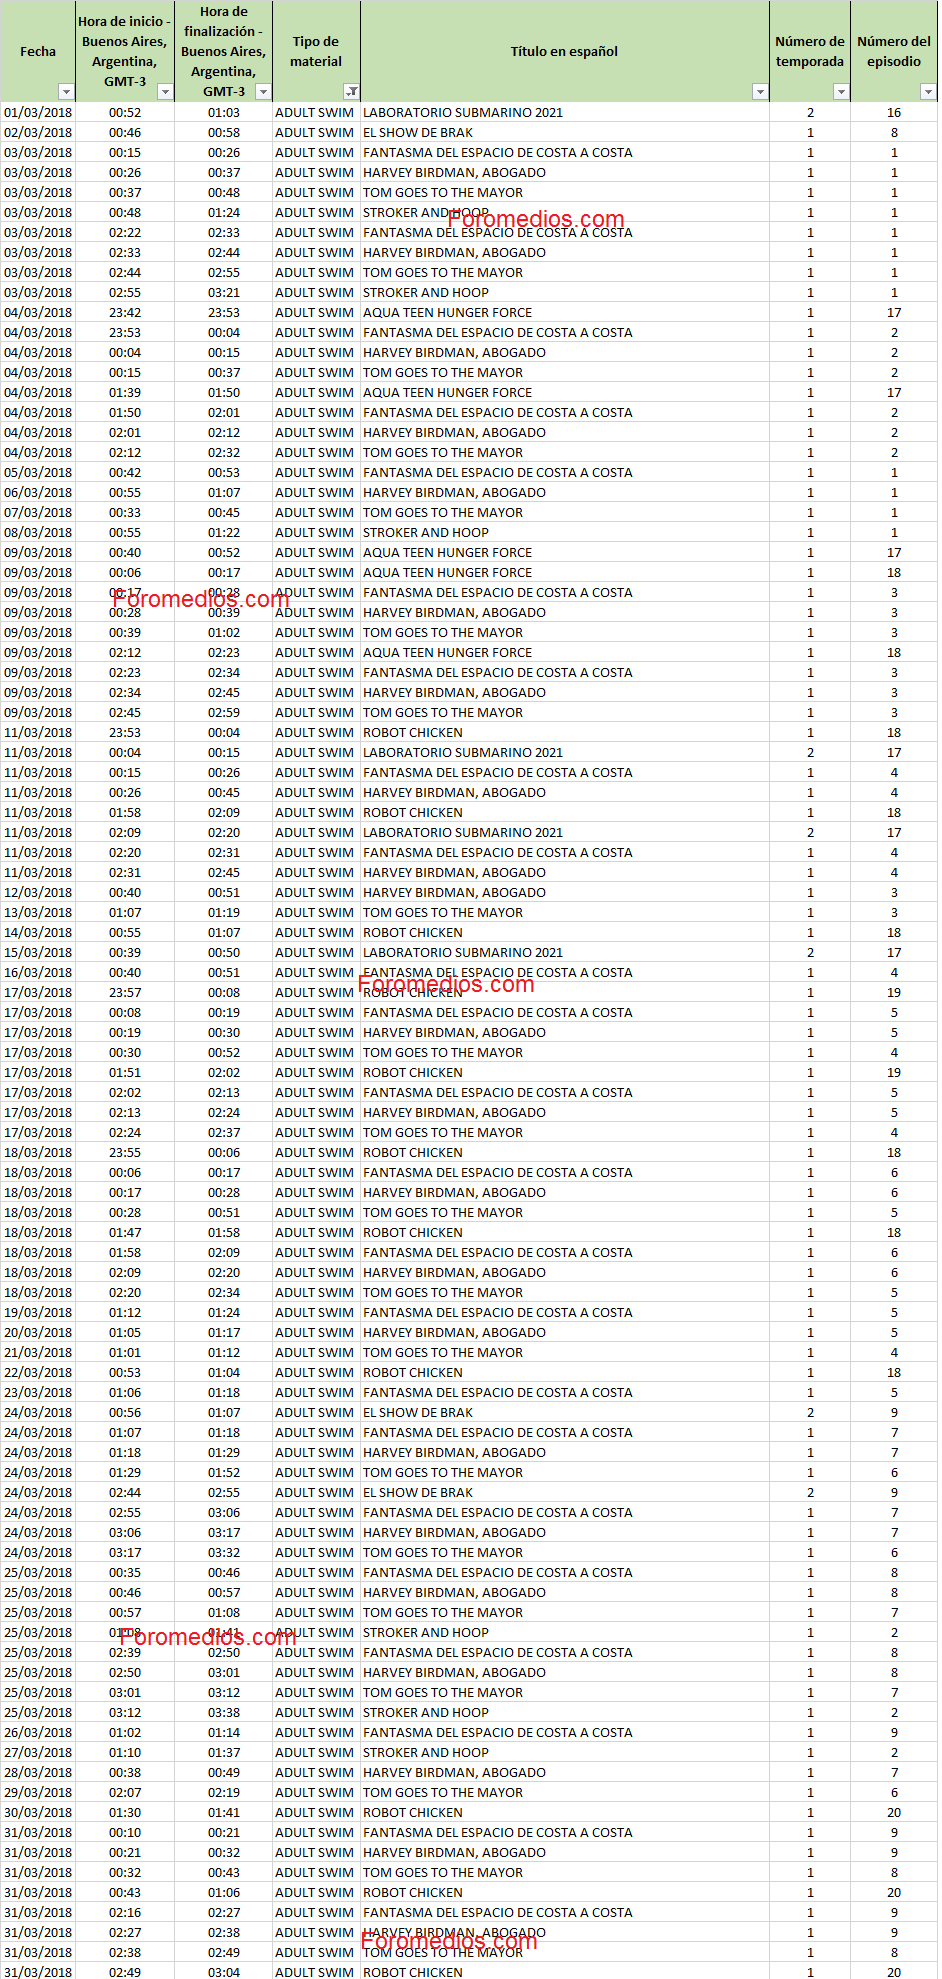This screenshot has height=1979, width=942.
Task: Select episode number 20 in 30/03/2018 row
Action: tap(894, 1812)
